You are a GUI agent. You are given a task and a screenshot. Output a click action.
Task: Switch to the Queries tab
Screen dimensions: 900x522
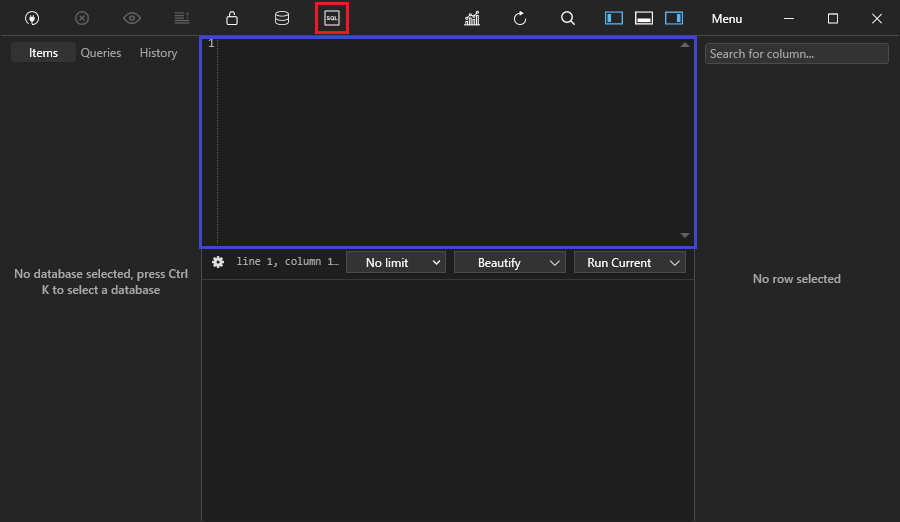[x=101, y=52]
